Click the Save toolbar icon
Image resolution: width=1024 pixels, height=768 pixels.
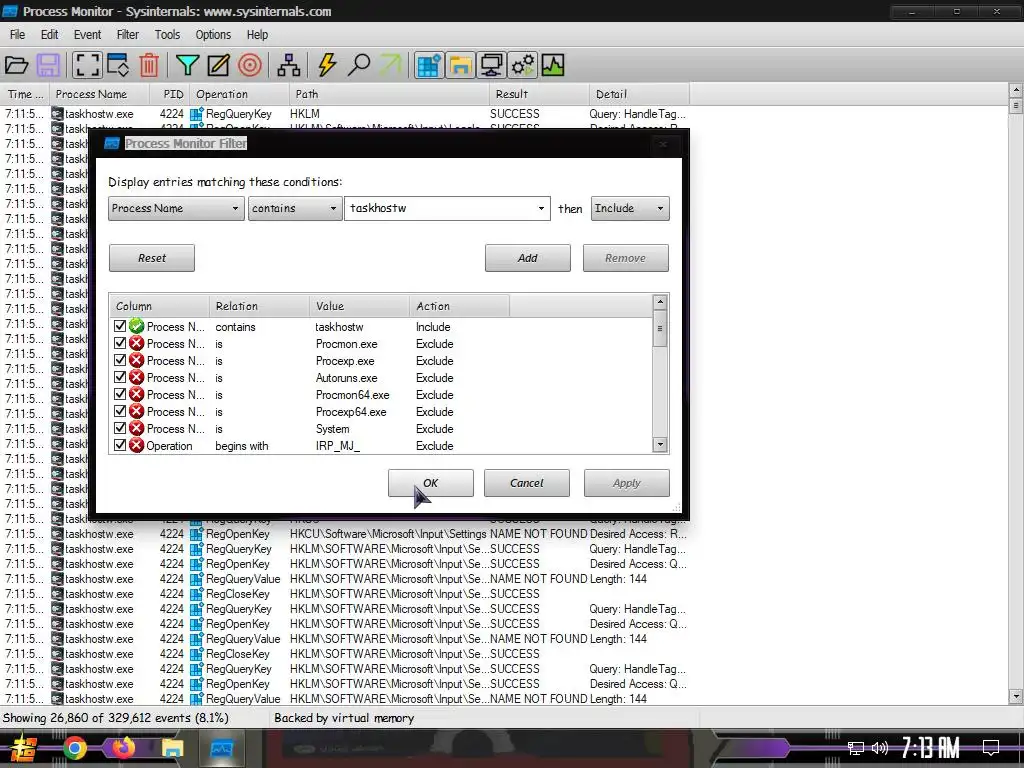coord(48,65)
